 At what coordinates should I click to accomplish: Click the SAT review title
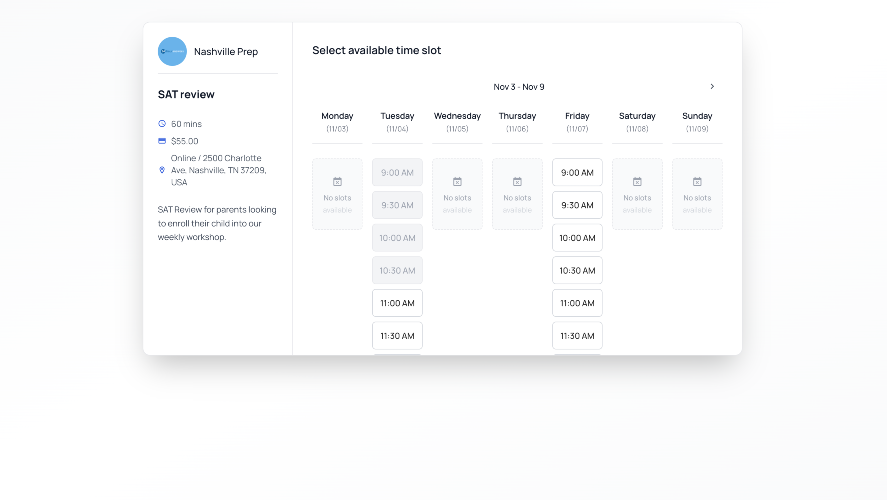186,94
